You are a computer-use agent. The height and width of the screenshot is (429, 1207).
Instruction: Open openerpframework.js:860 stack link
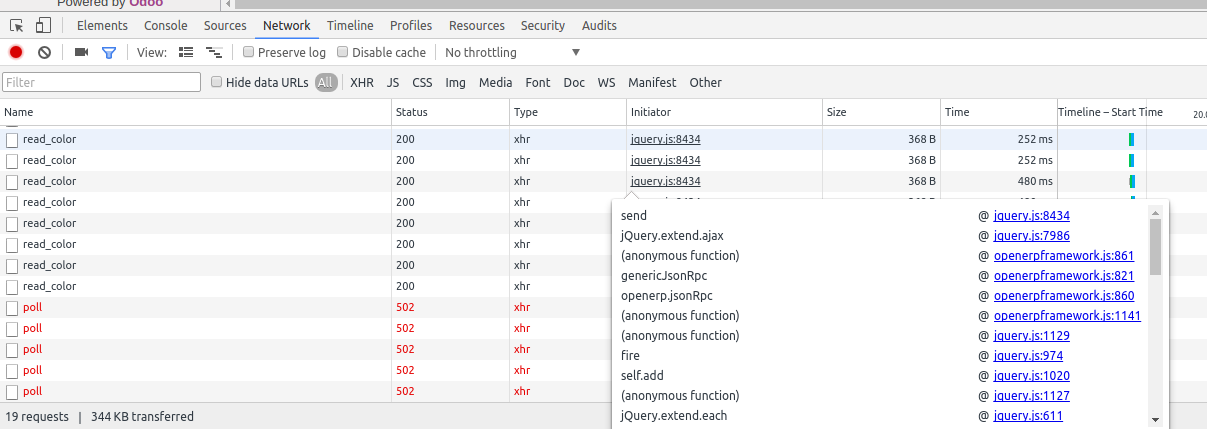(1064, 295)
